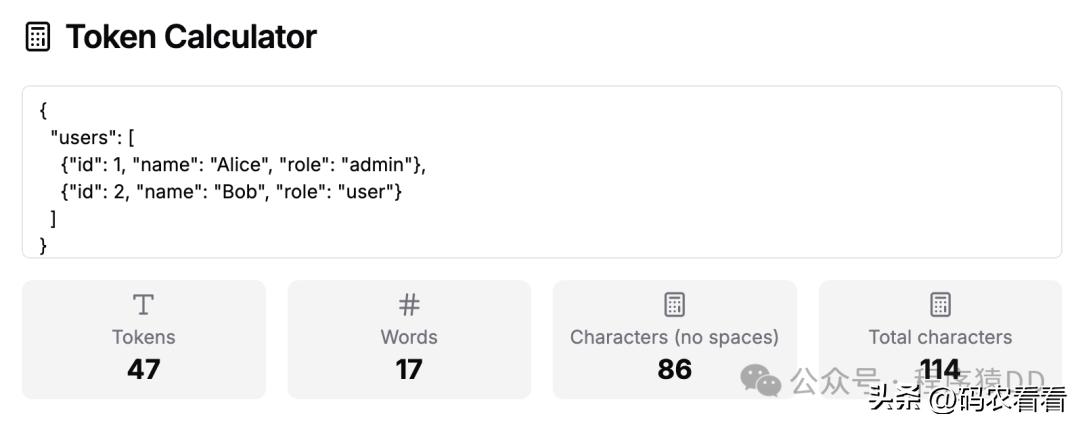Click the character count value 86
1080x425 pixels.
(x=674, y=370)
